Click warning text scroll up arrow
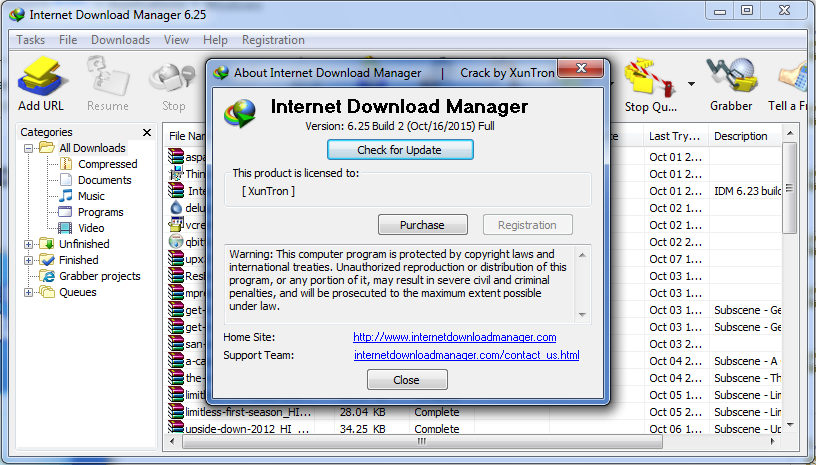 tap(582, 255)
